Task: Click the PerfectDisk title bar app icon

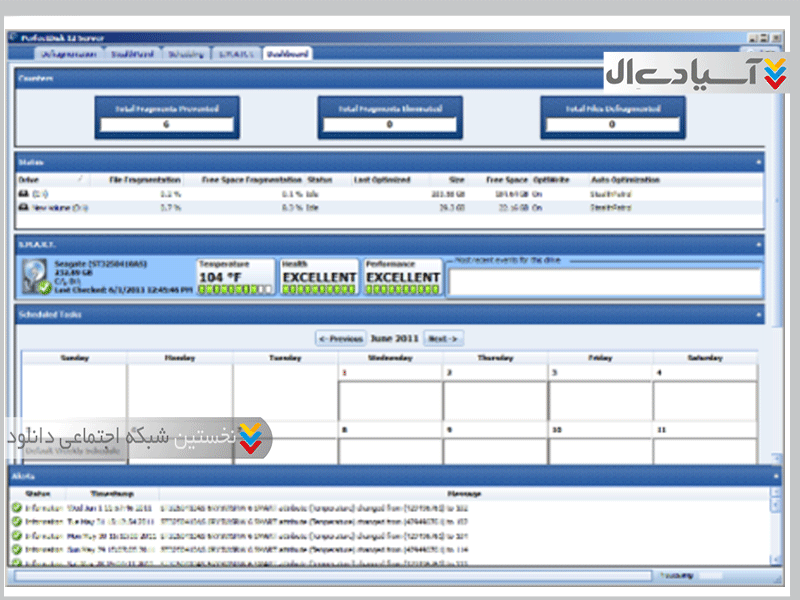Action: point(14,38)
